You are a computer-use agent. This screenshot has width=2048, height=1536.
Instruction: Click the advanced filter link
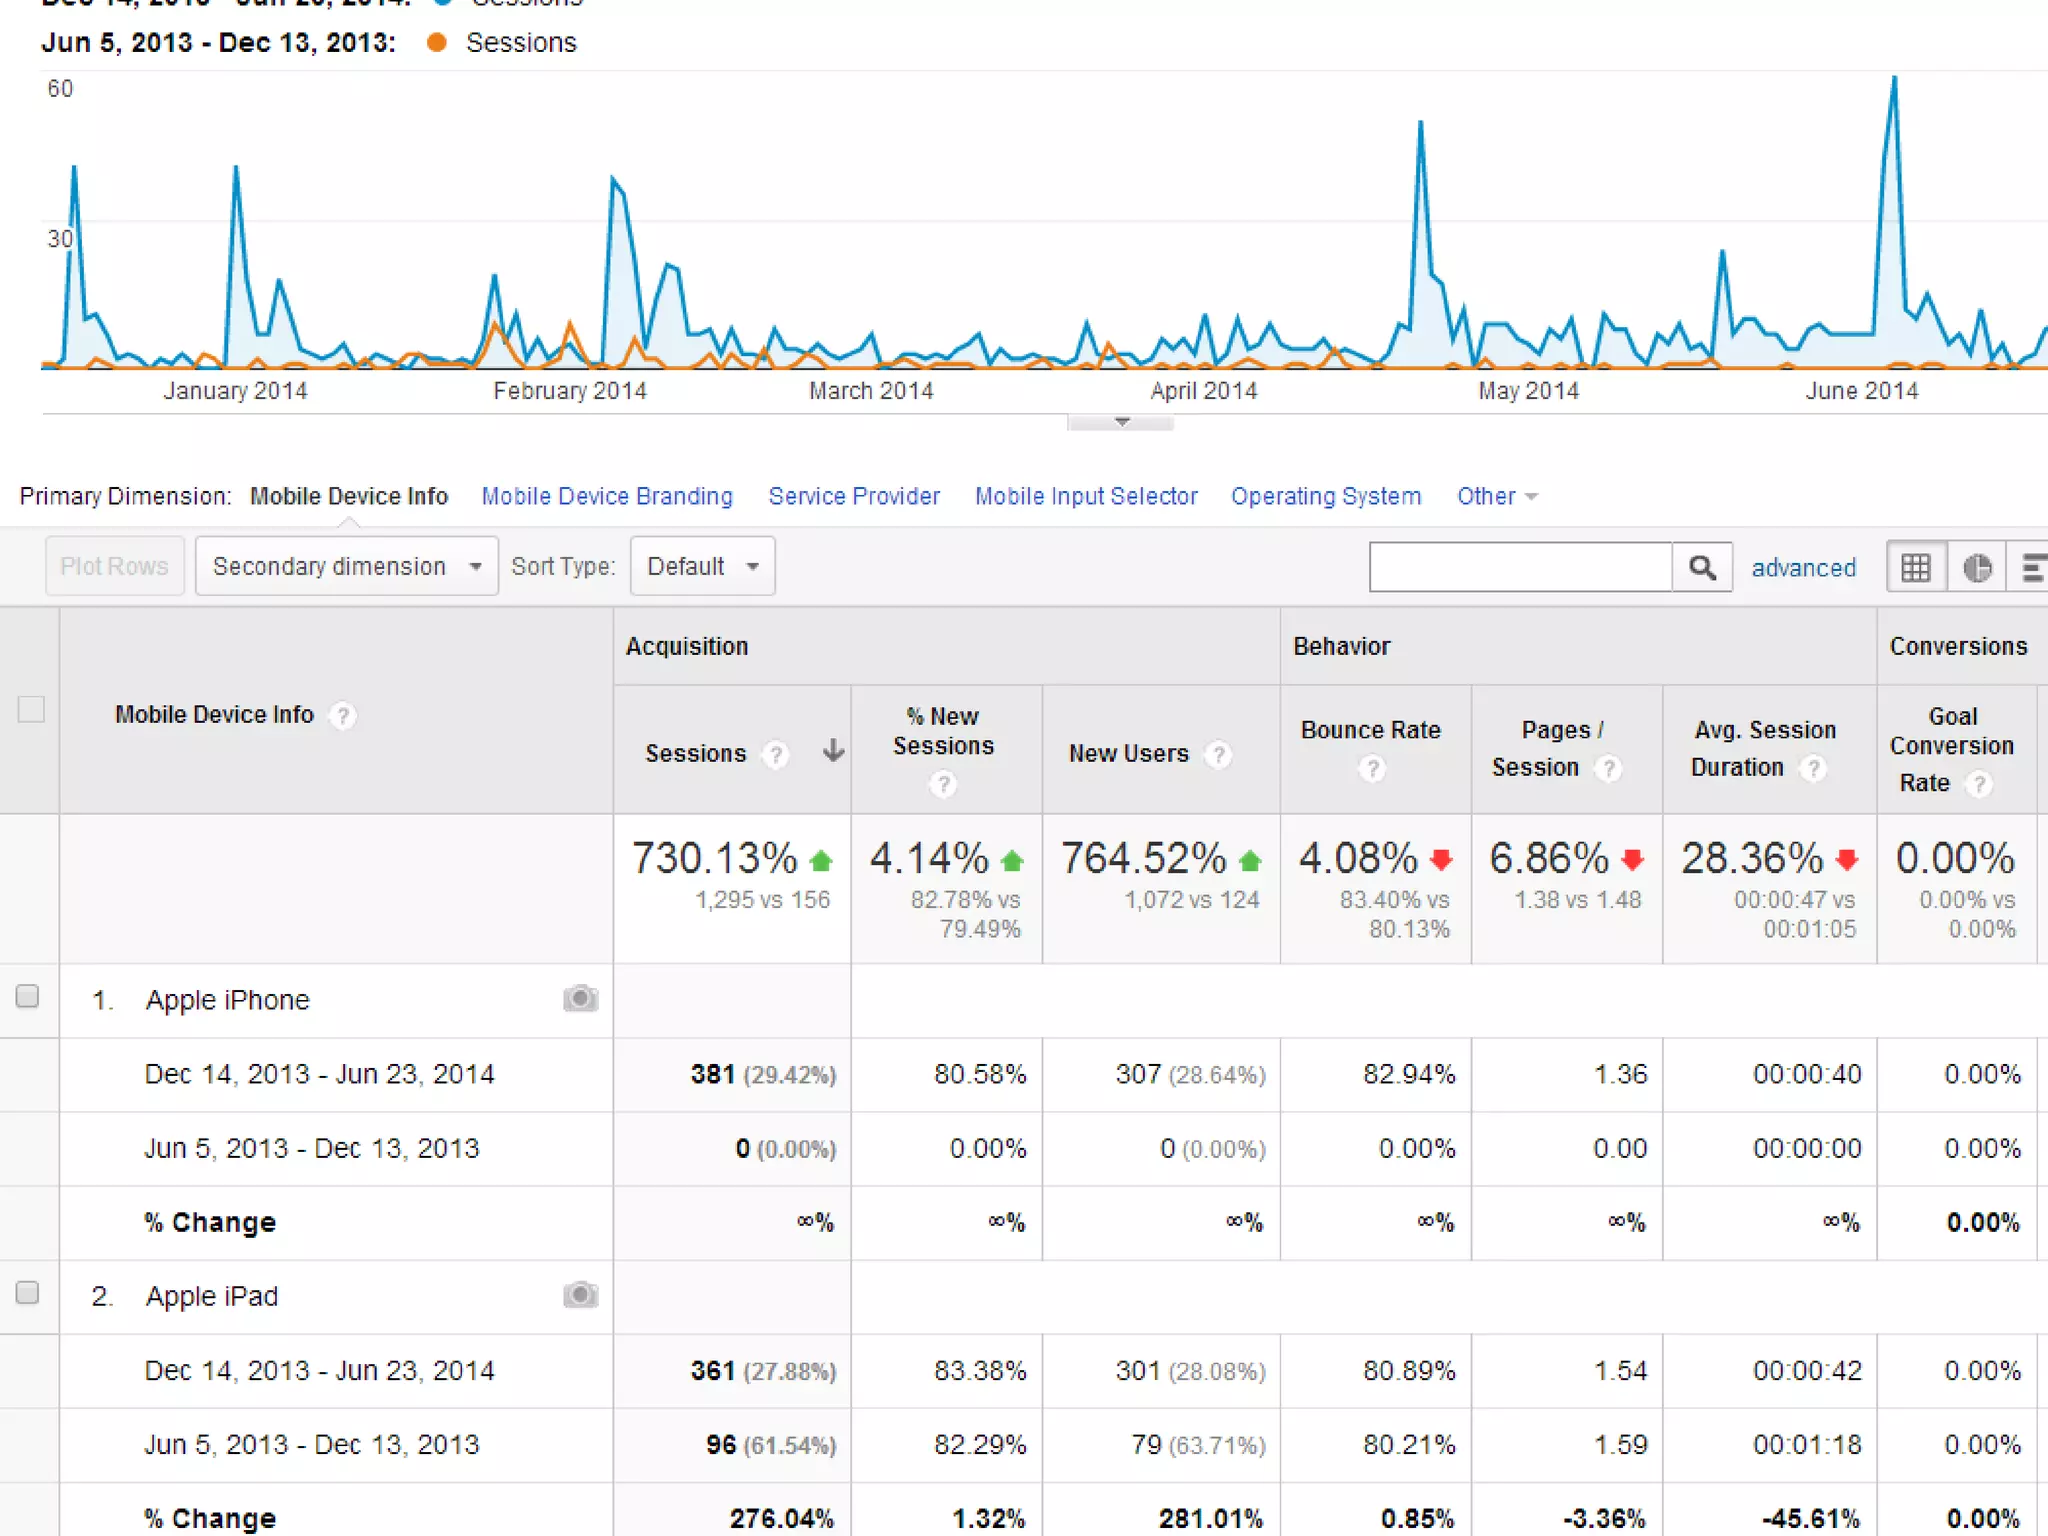coord(1803,567)
